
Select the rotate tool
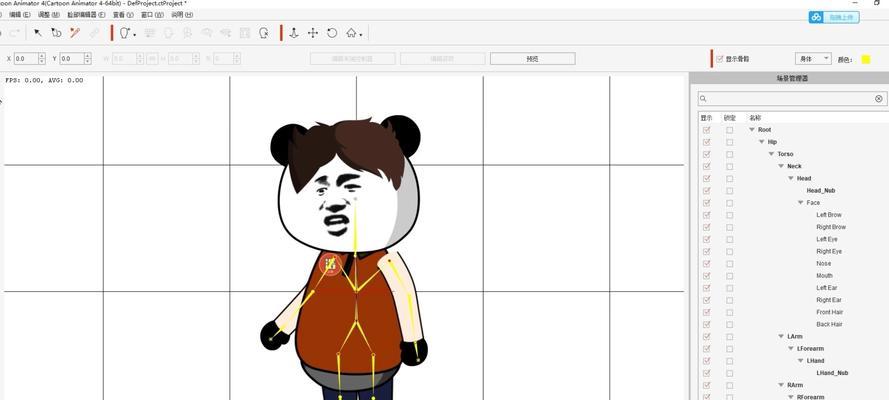[332, 33]
